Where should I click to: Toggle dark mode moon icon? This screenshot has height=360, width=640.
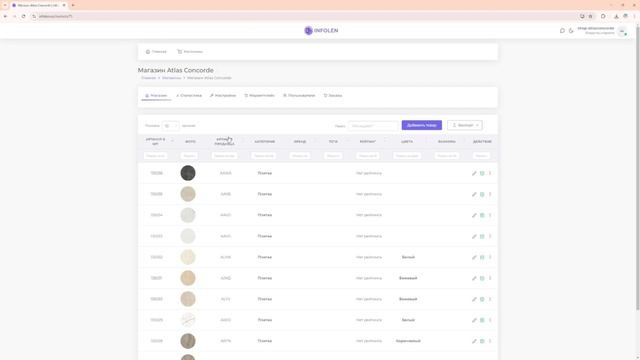571,31
